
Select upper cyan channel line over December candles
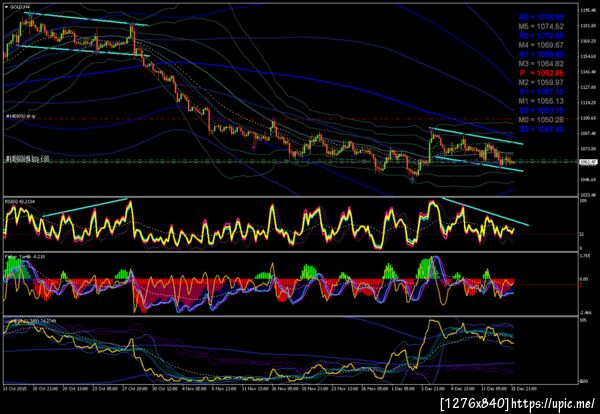pyautogui.click(x=476, y=135)
